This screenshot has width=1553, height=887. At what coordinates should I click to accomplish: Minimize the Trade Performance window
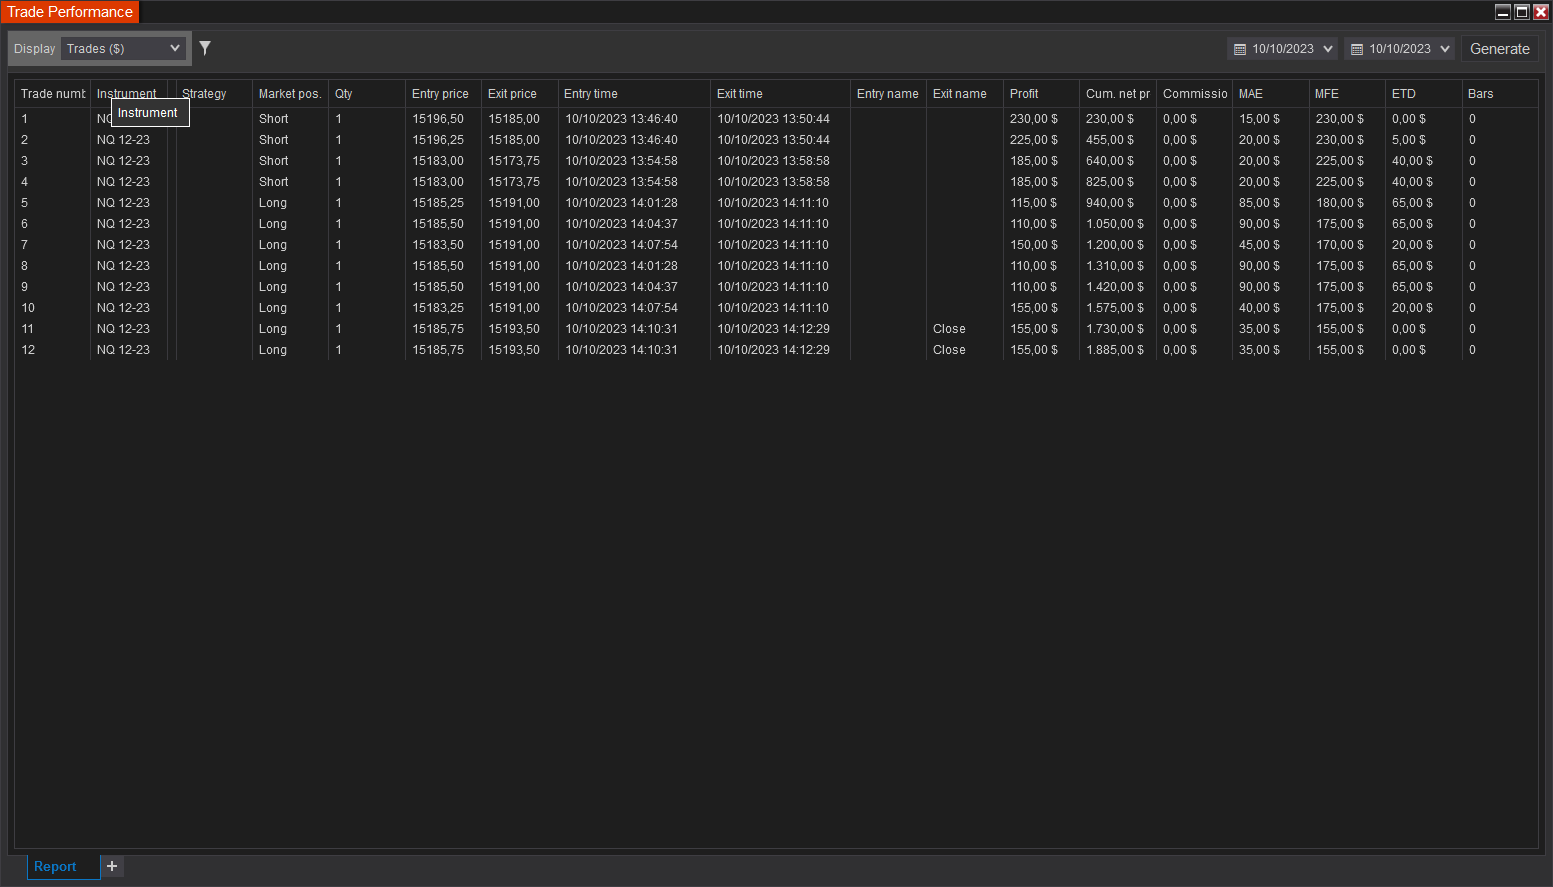1503,12
